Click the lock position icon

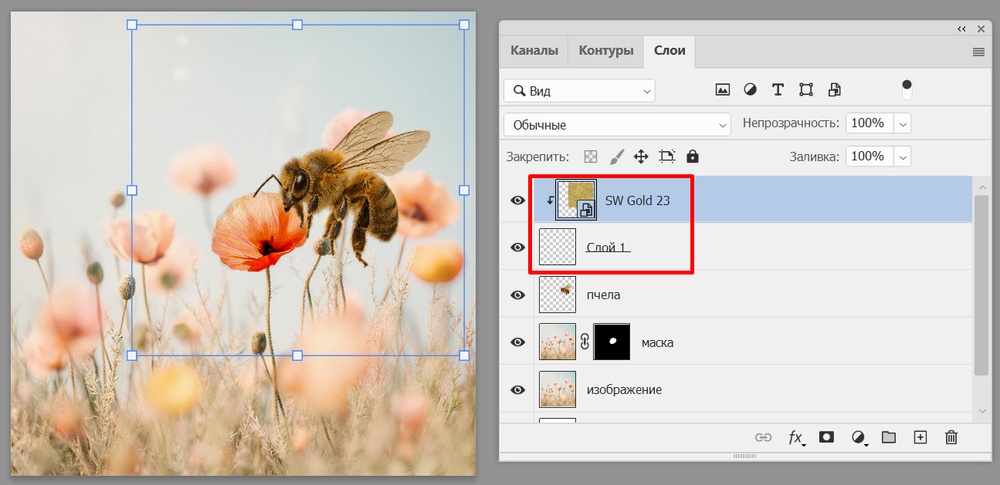[x=641, y=157]
